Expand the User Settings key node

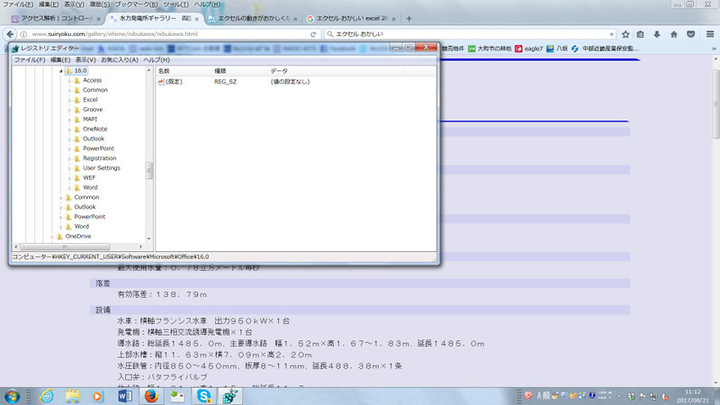pyautogui.click(x=69, y=168)
